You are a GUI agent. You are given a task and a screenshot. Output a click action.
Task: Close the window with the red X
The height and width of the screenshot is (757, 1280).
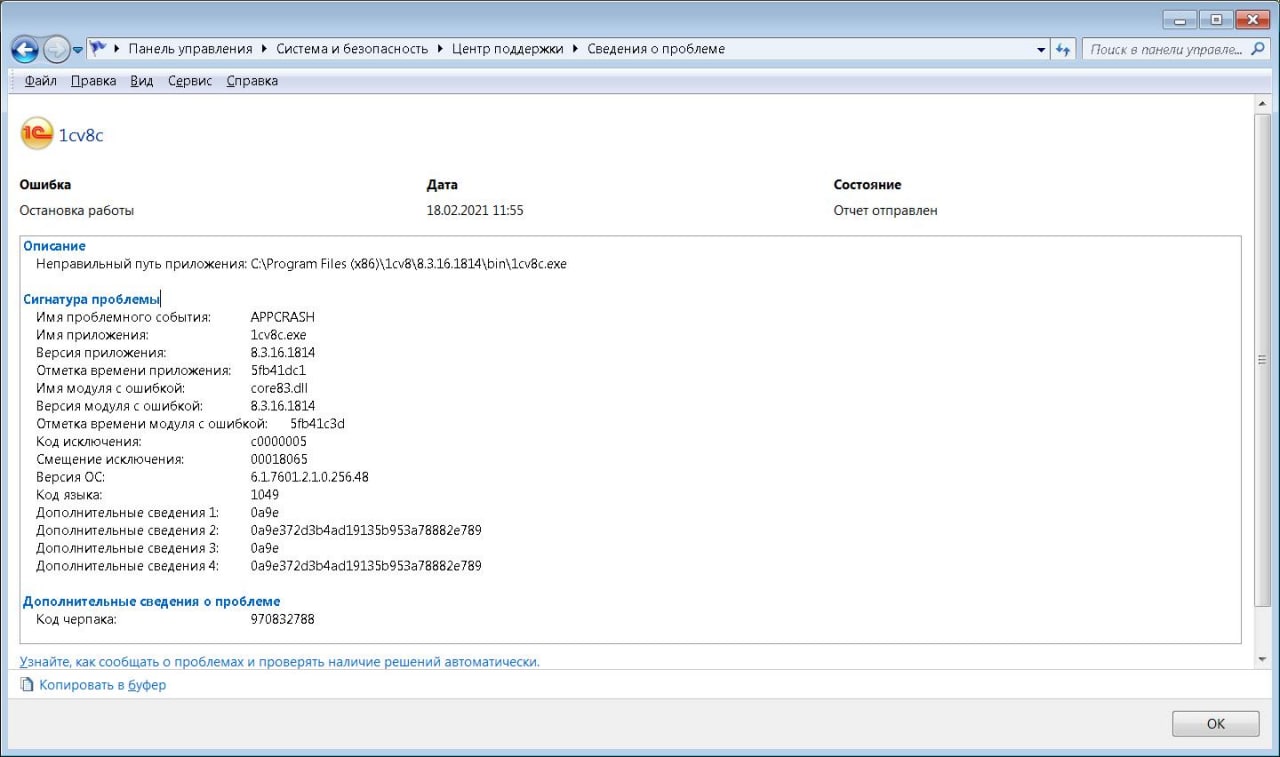pos(1251,19)
